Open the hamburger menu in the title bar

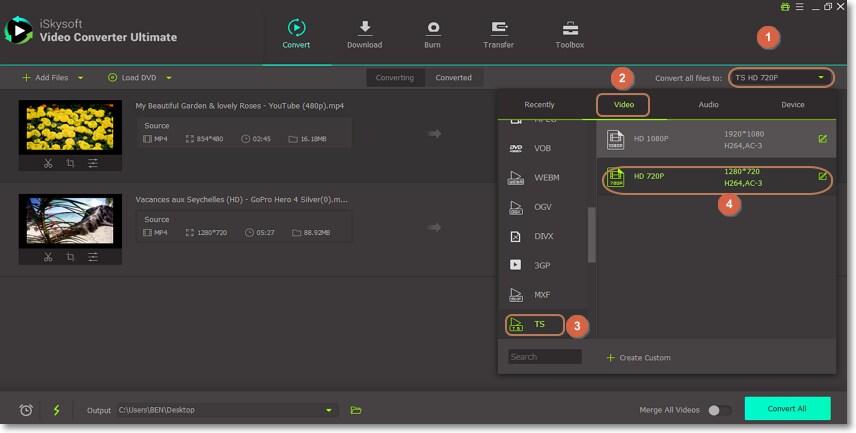(799, 7)
